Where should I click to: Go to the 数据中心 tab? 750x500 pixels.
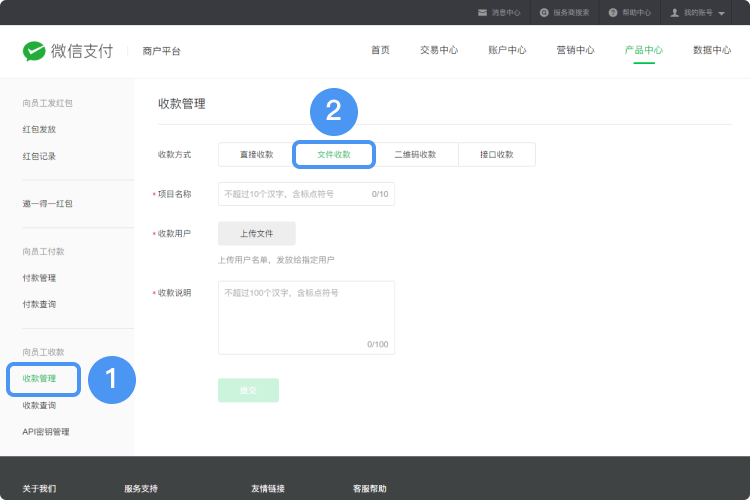click(x=711, y=50)
